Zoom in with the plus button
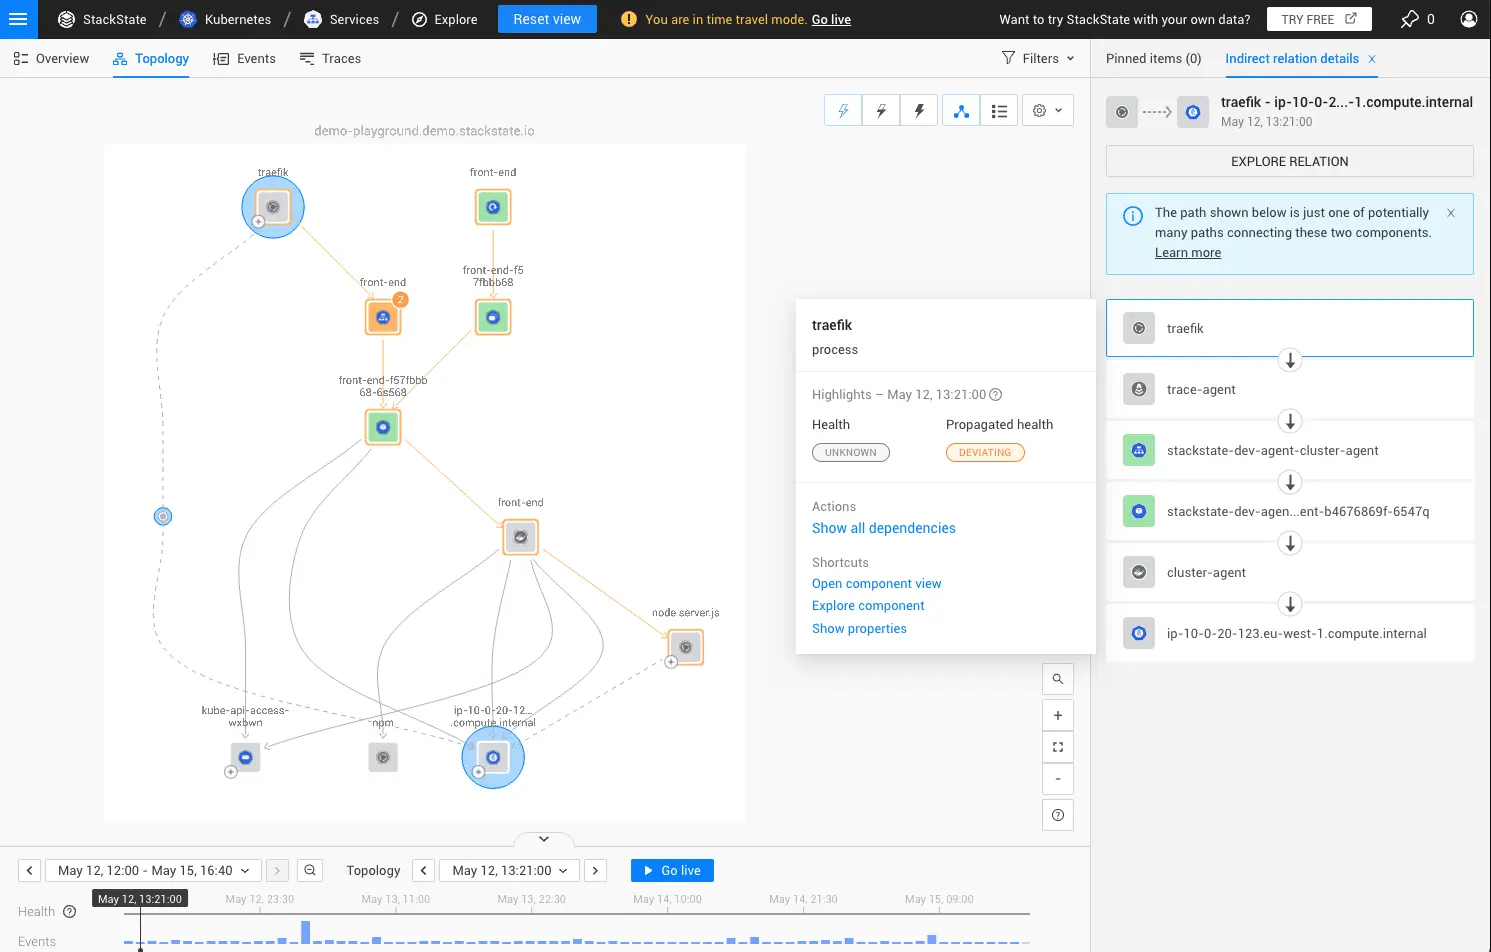 tap(1058, 715)
